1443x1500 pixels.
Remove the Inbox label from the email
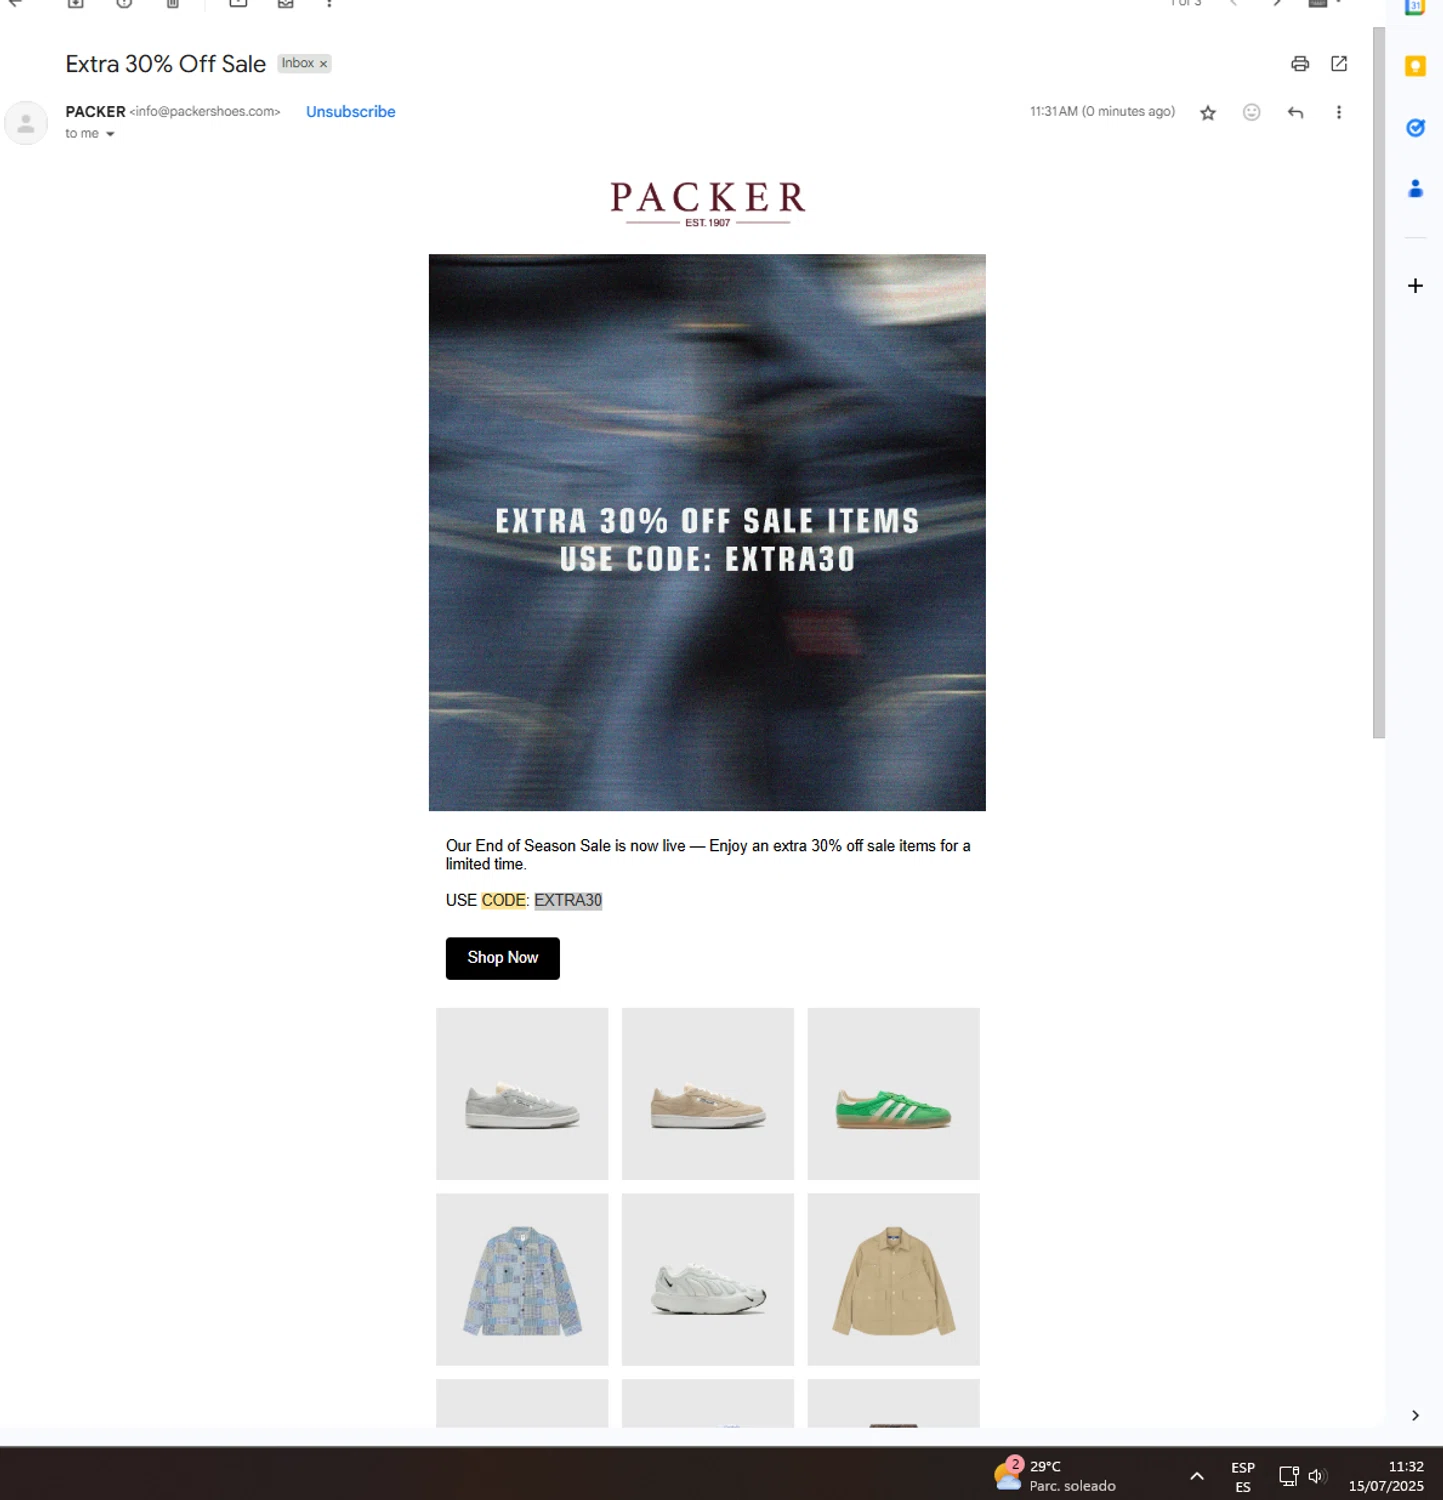323,64
